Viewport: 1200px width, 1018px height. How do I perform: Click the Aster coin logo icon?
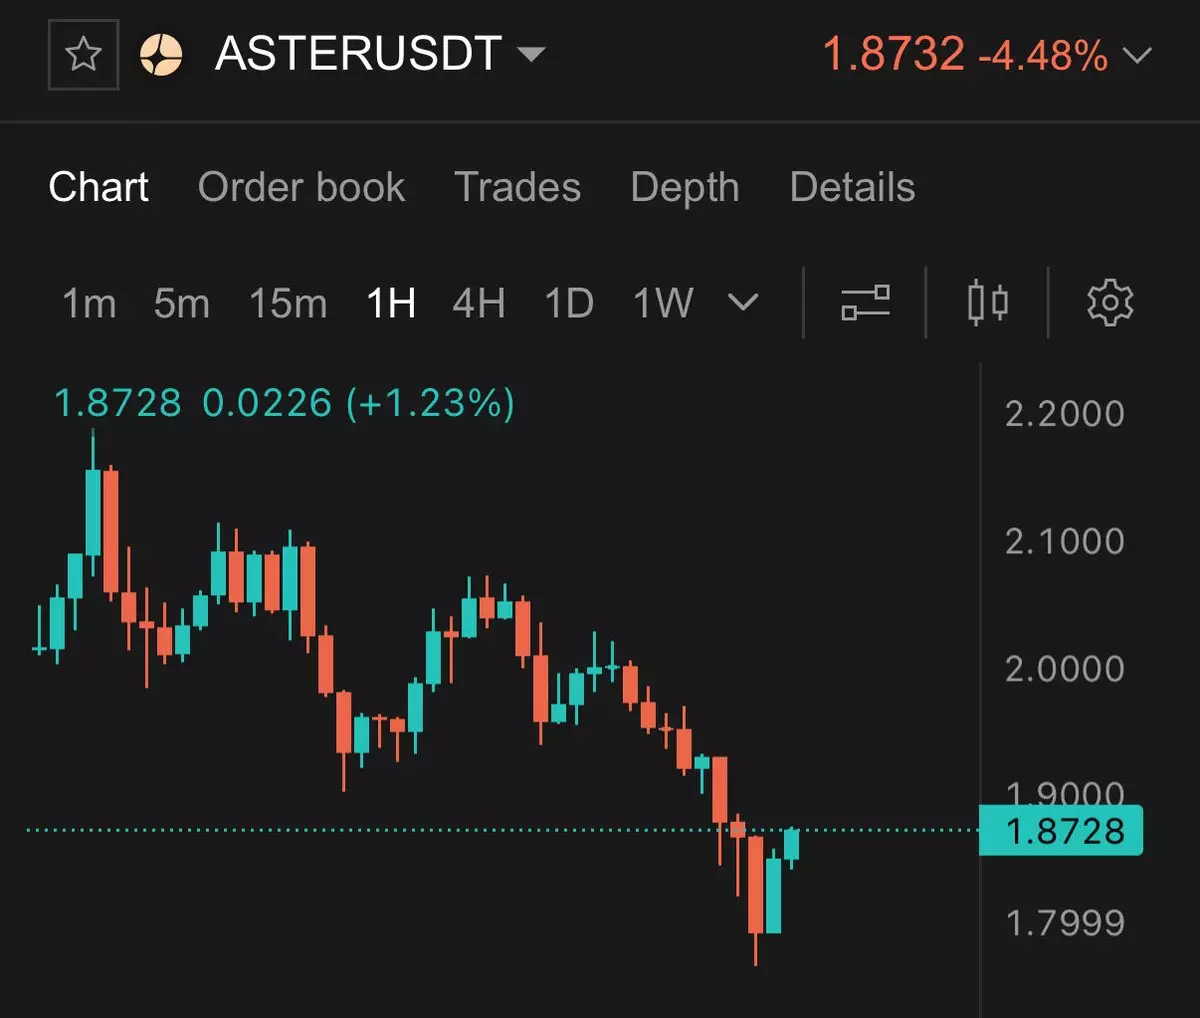click(x=161, y=54)
